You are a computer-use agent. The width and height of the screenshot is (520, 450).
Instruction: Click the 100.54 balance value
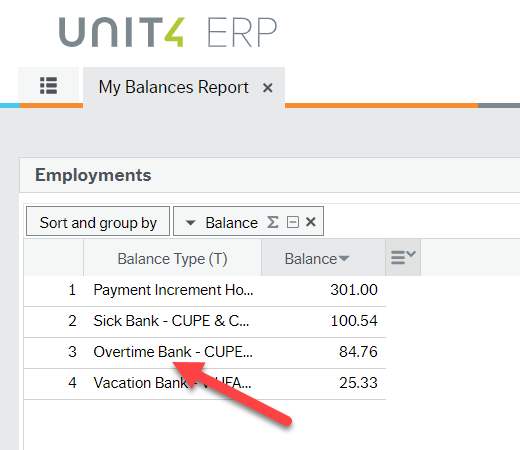(x=354, y=321)
